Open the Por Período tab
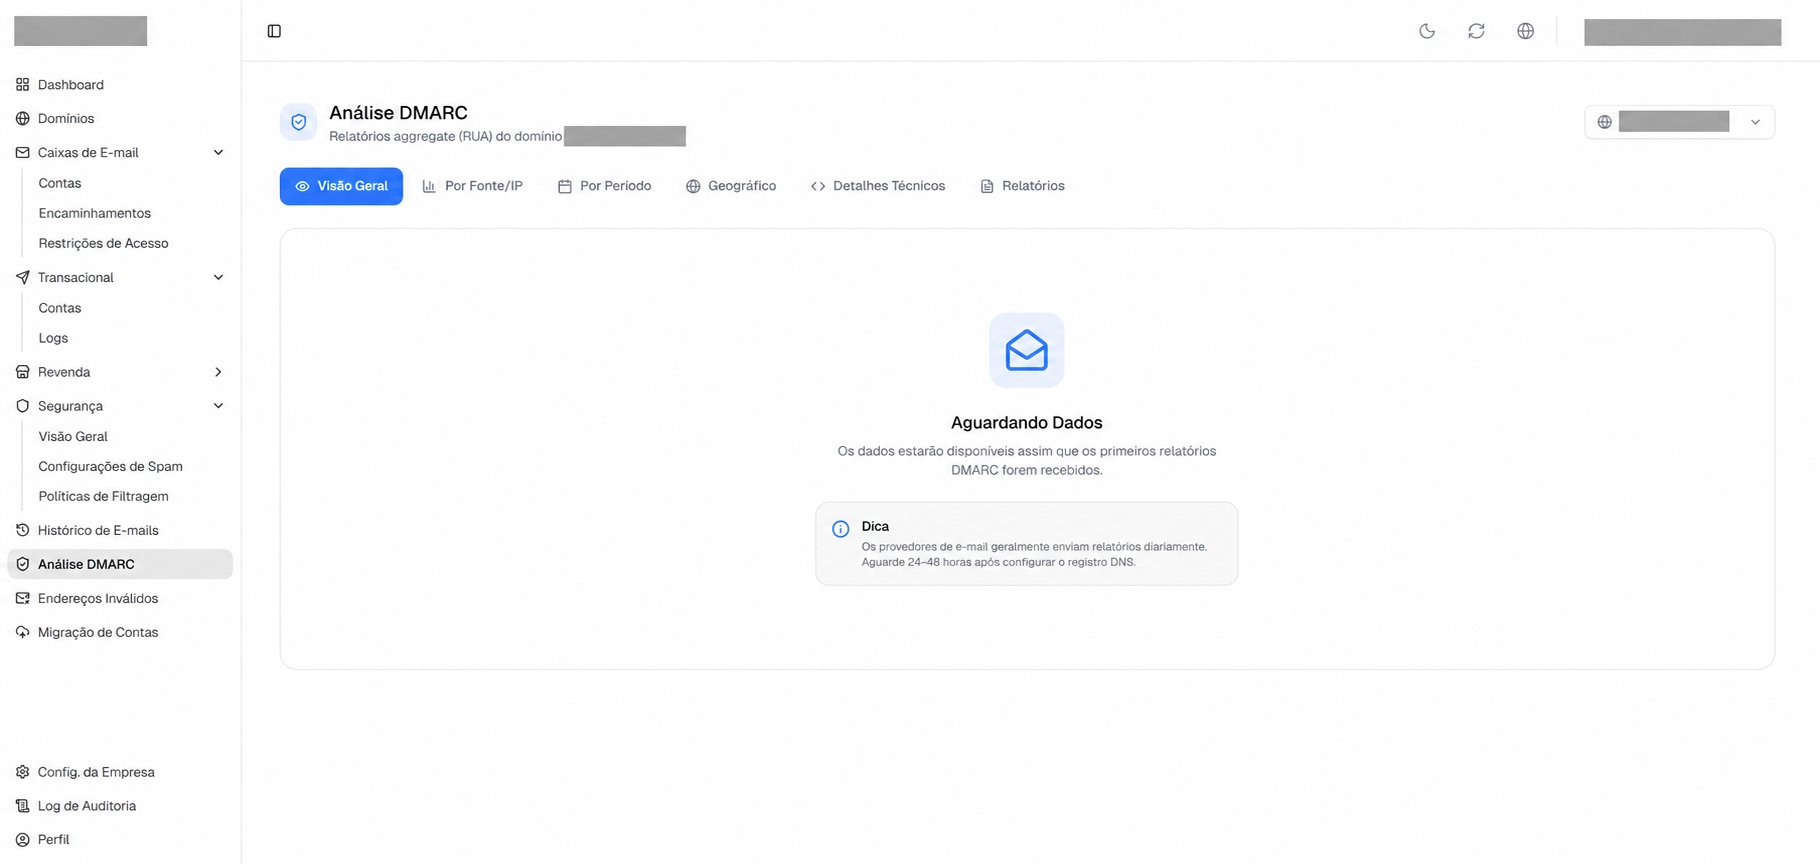 click(x=604, y=186)
